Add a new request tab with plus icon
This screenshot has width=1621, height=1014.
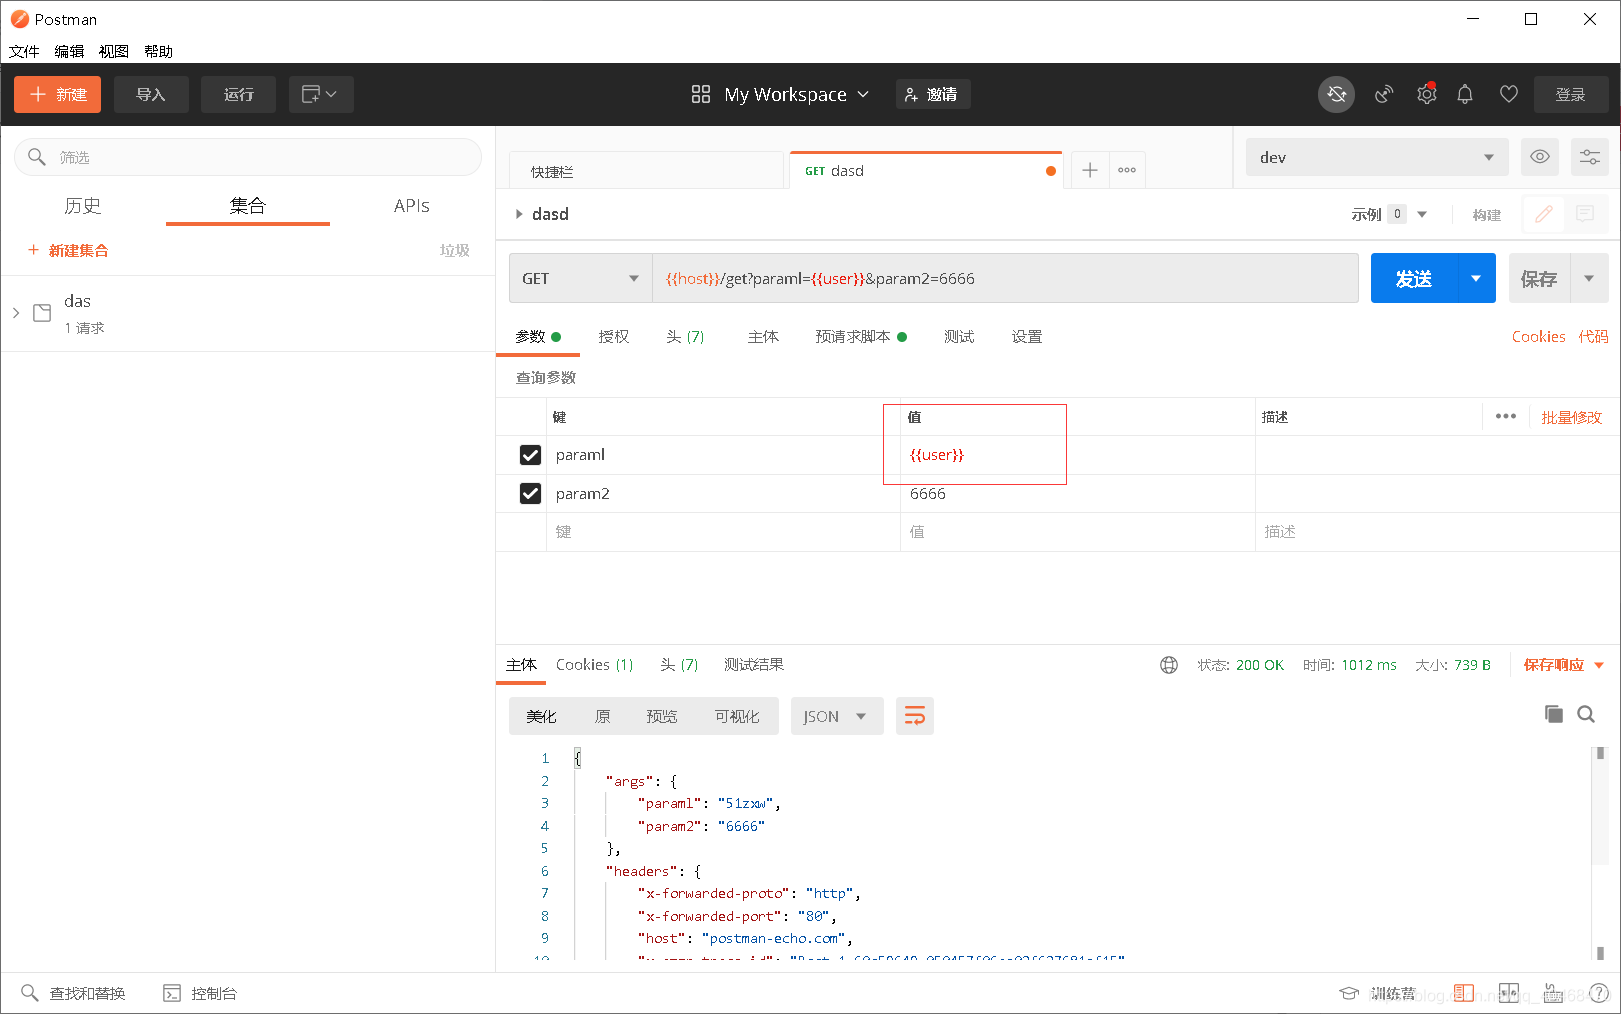pos(1090,170)
